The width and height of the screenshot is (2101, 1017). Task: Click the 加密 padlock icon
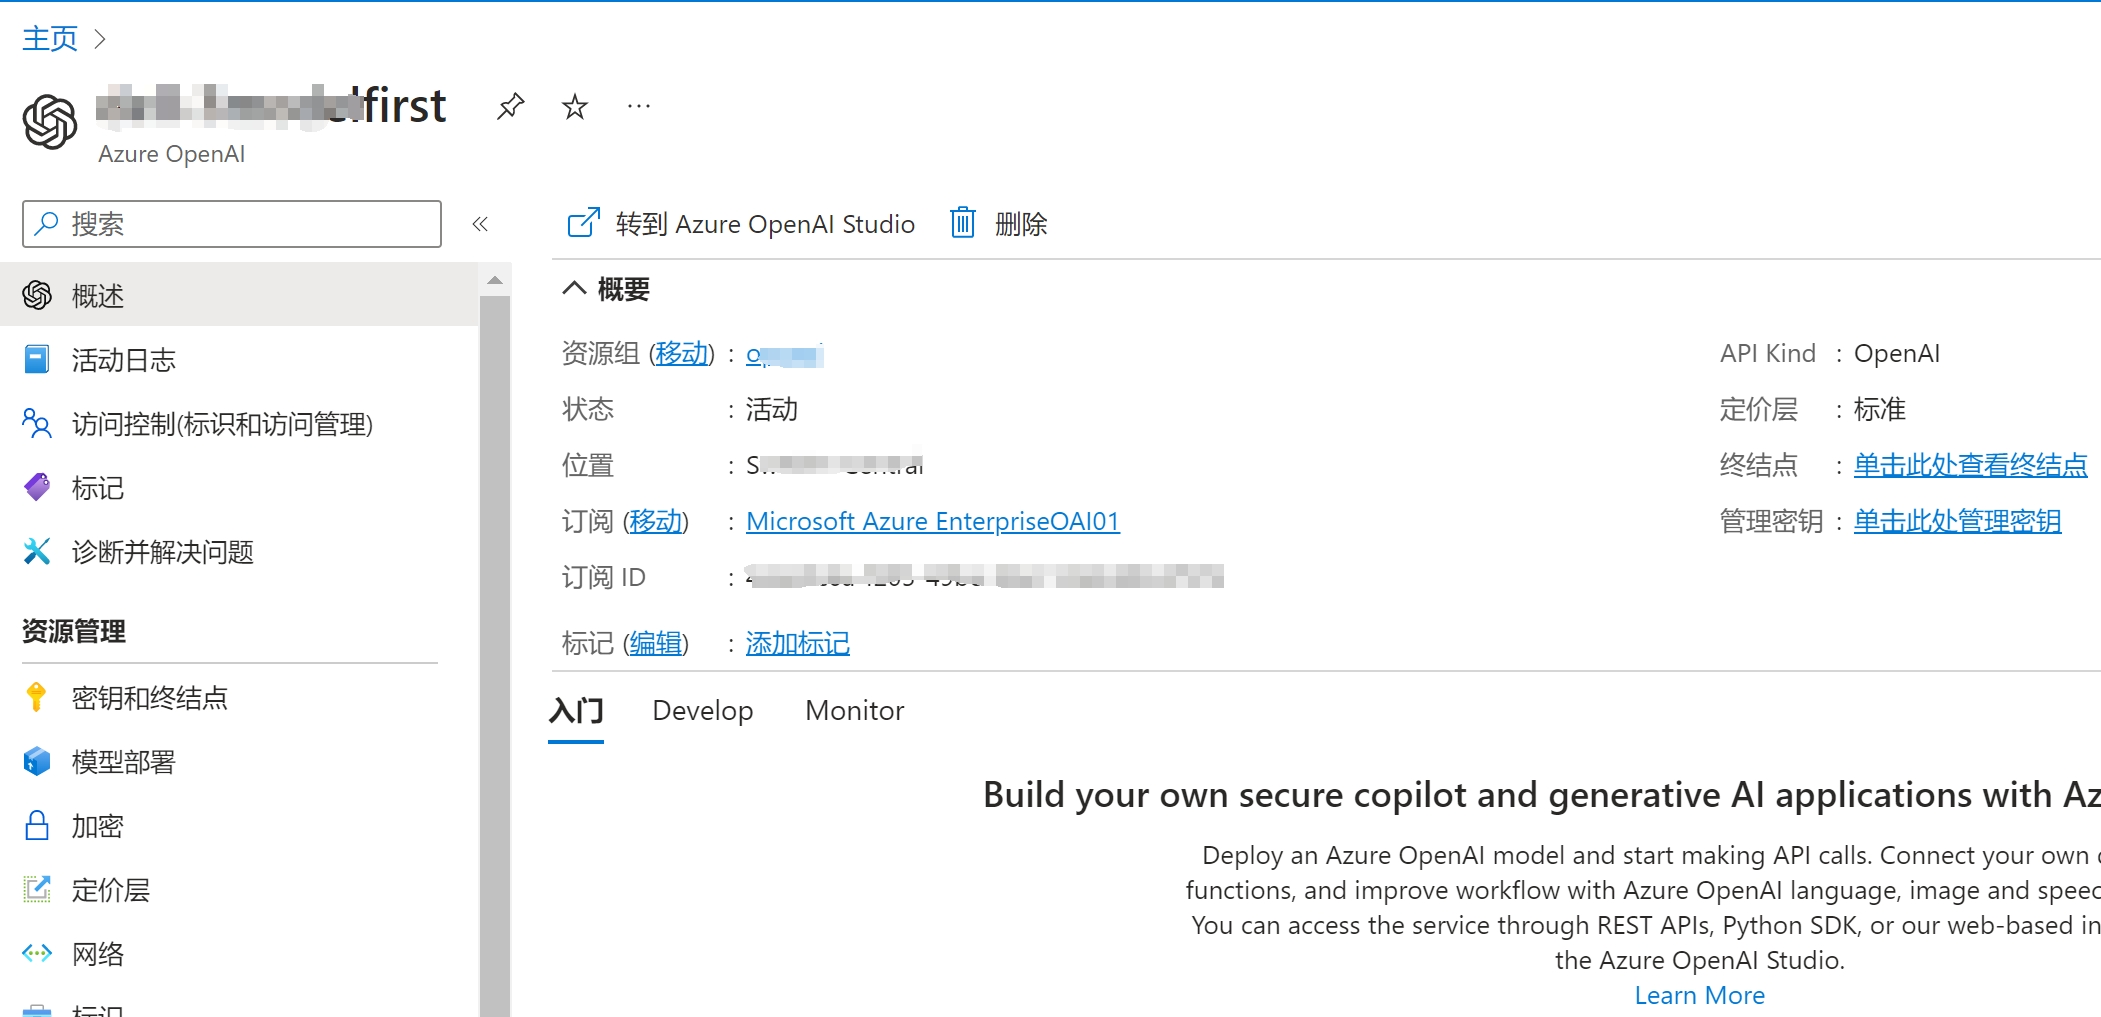point(37,825)
